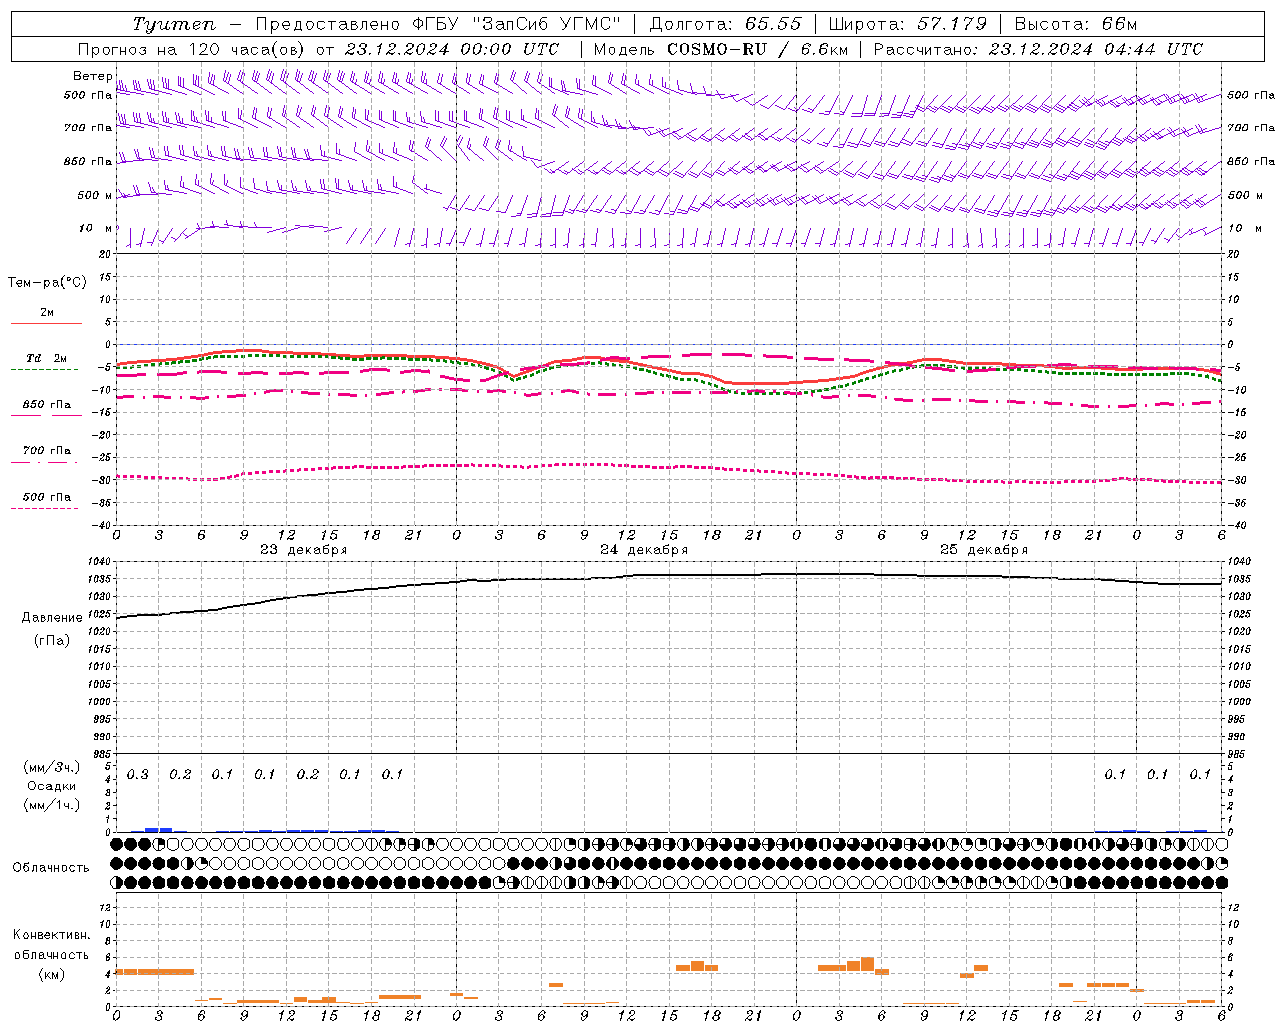Viewport: 1280px width, 1024px height.
Task: Click the "0.3" precipitation amount value
Action: coord(137,774)
